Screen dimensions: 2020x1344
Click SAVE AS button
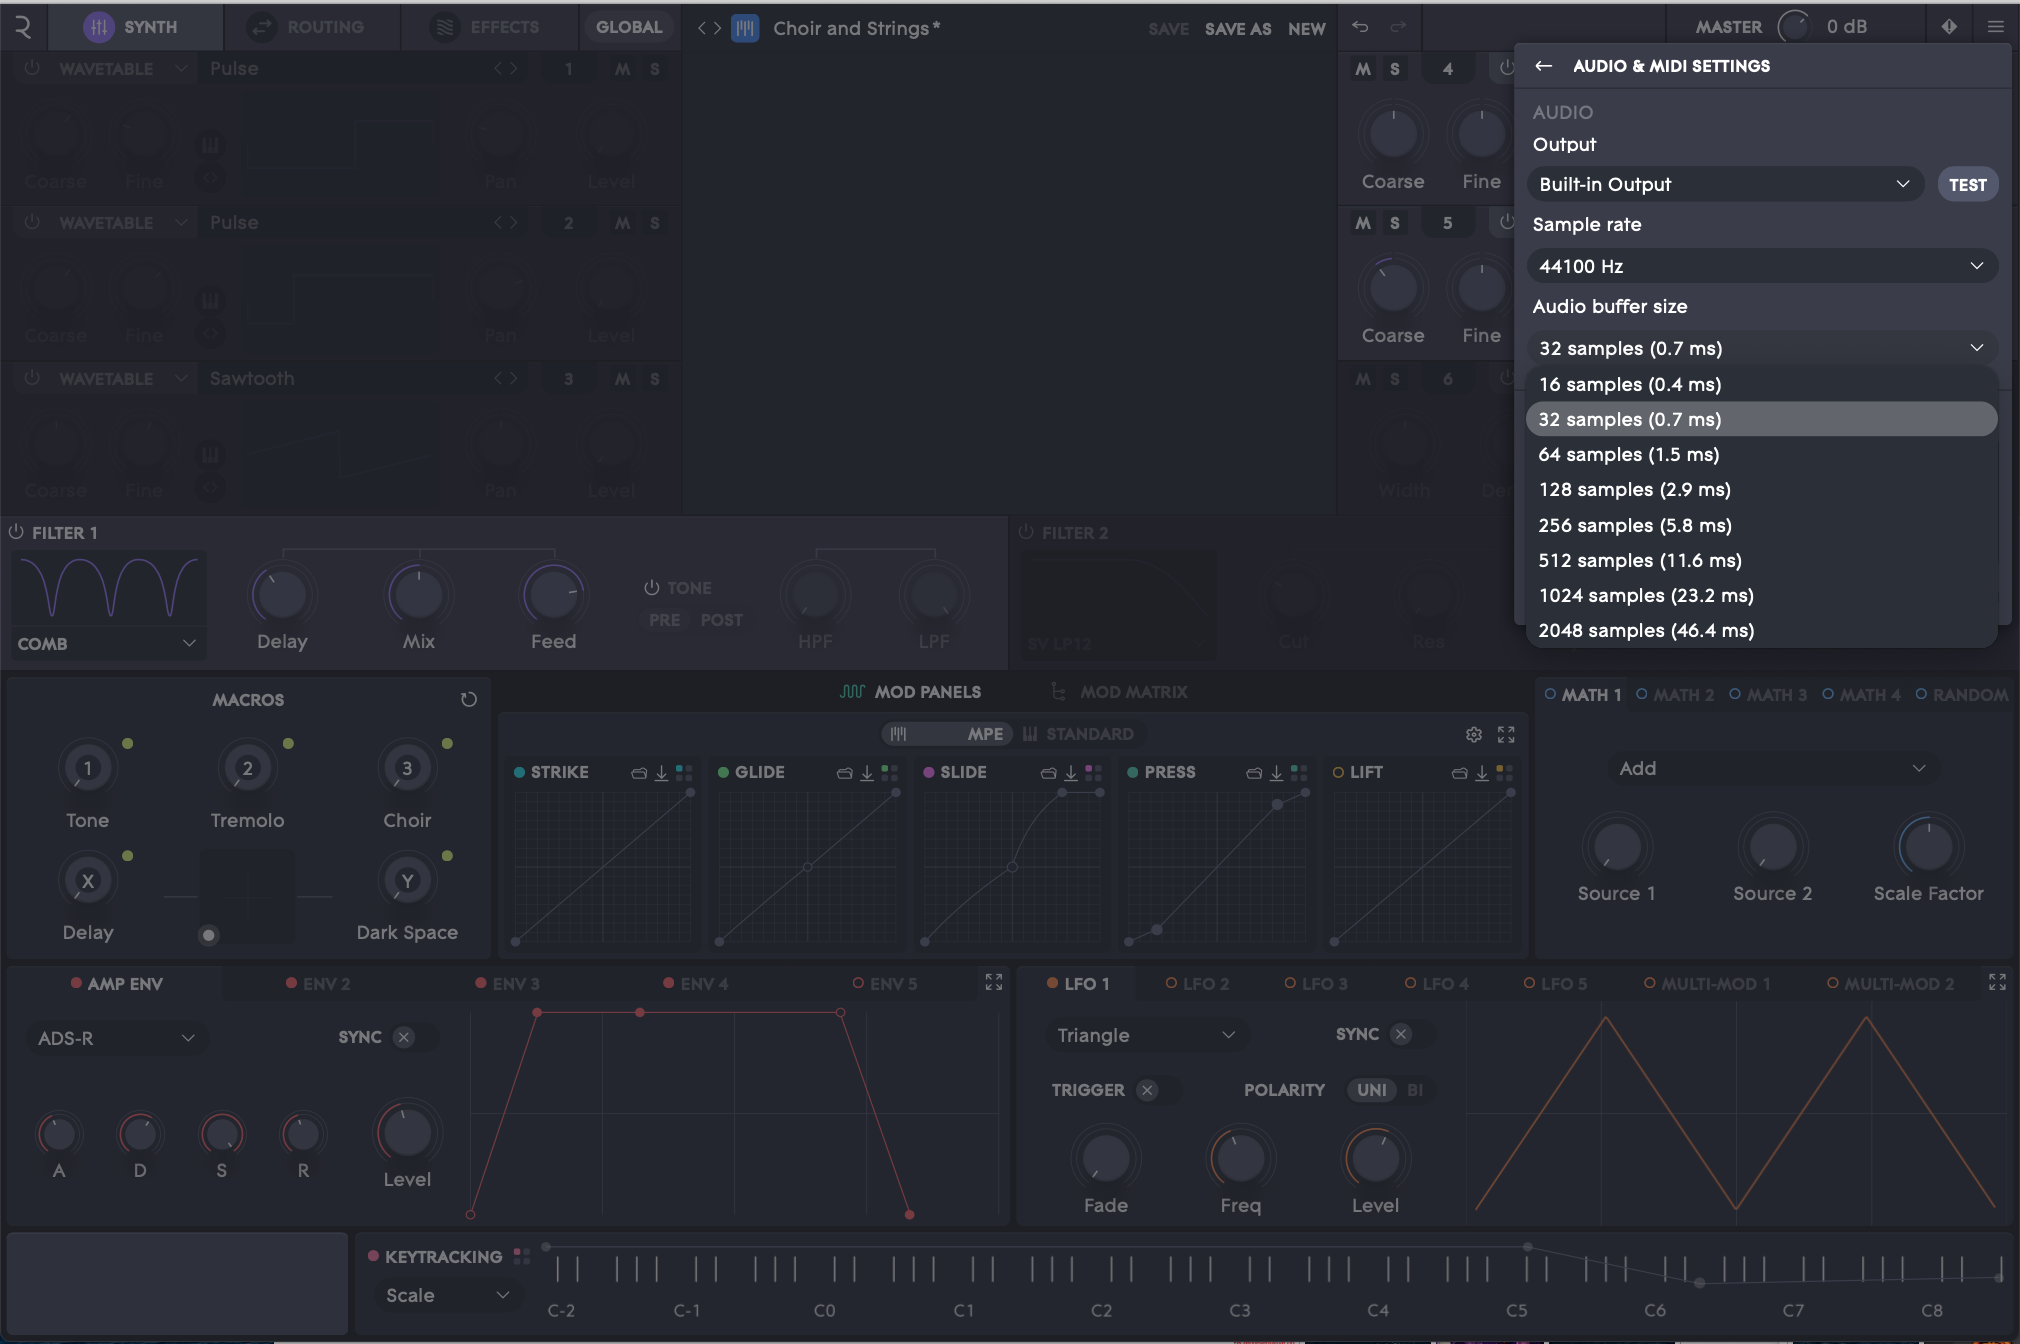pyautogui.click(x=1237, y=29)
